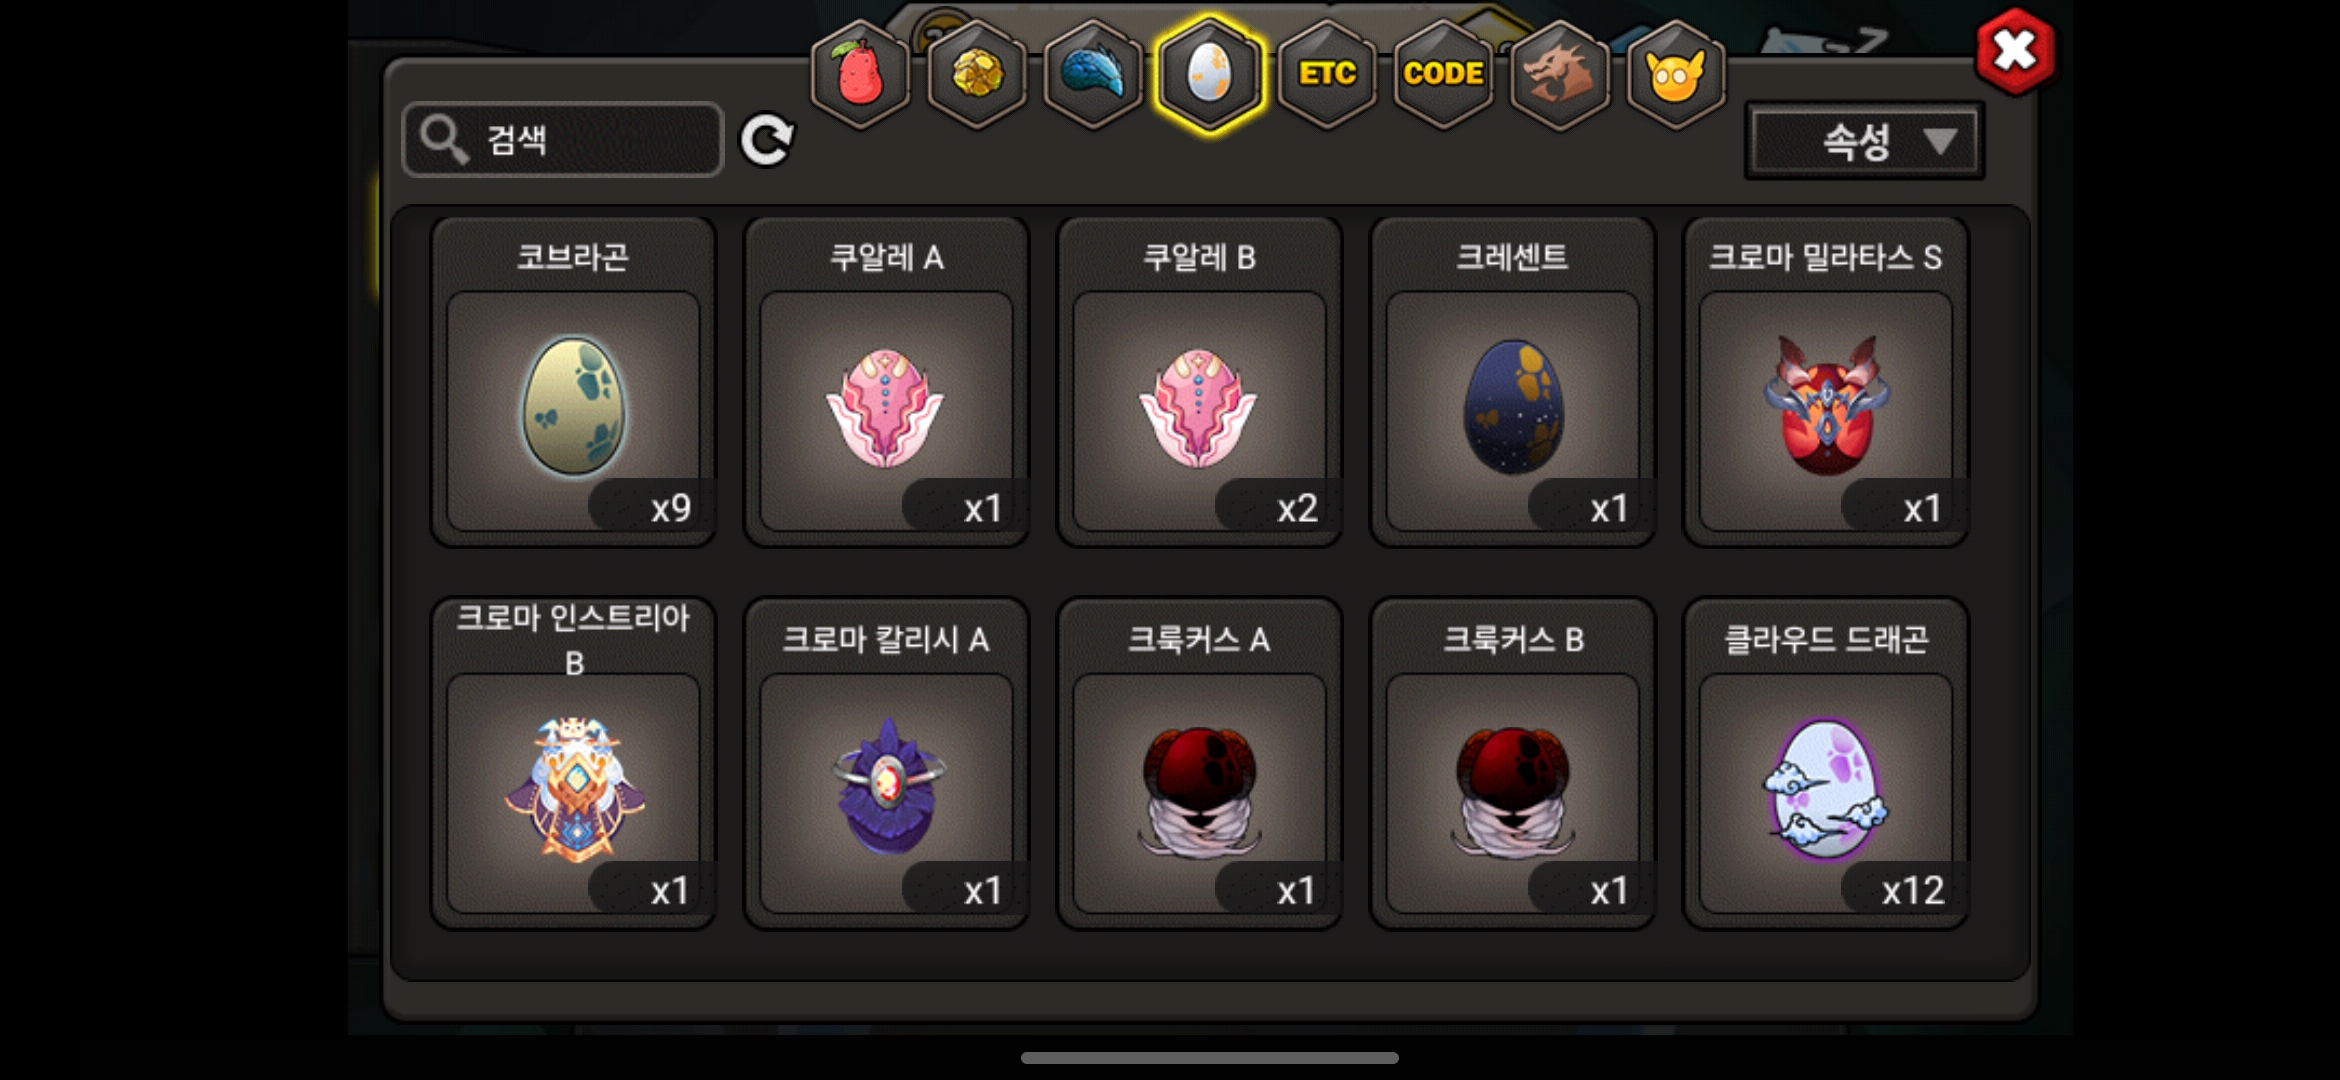
Task: Pick the 크레센트 dark blue egg
Action: pyautogui.click(x=1512, y=382)
